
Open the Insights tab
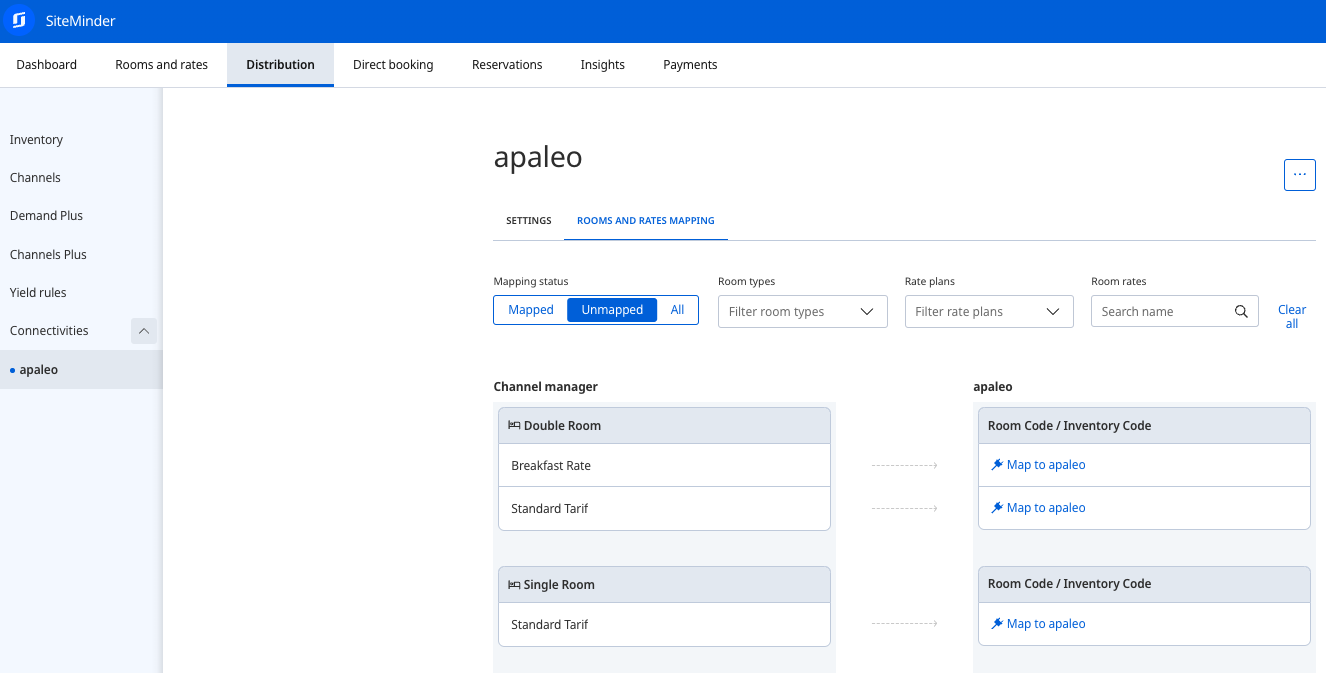point(603,65)
